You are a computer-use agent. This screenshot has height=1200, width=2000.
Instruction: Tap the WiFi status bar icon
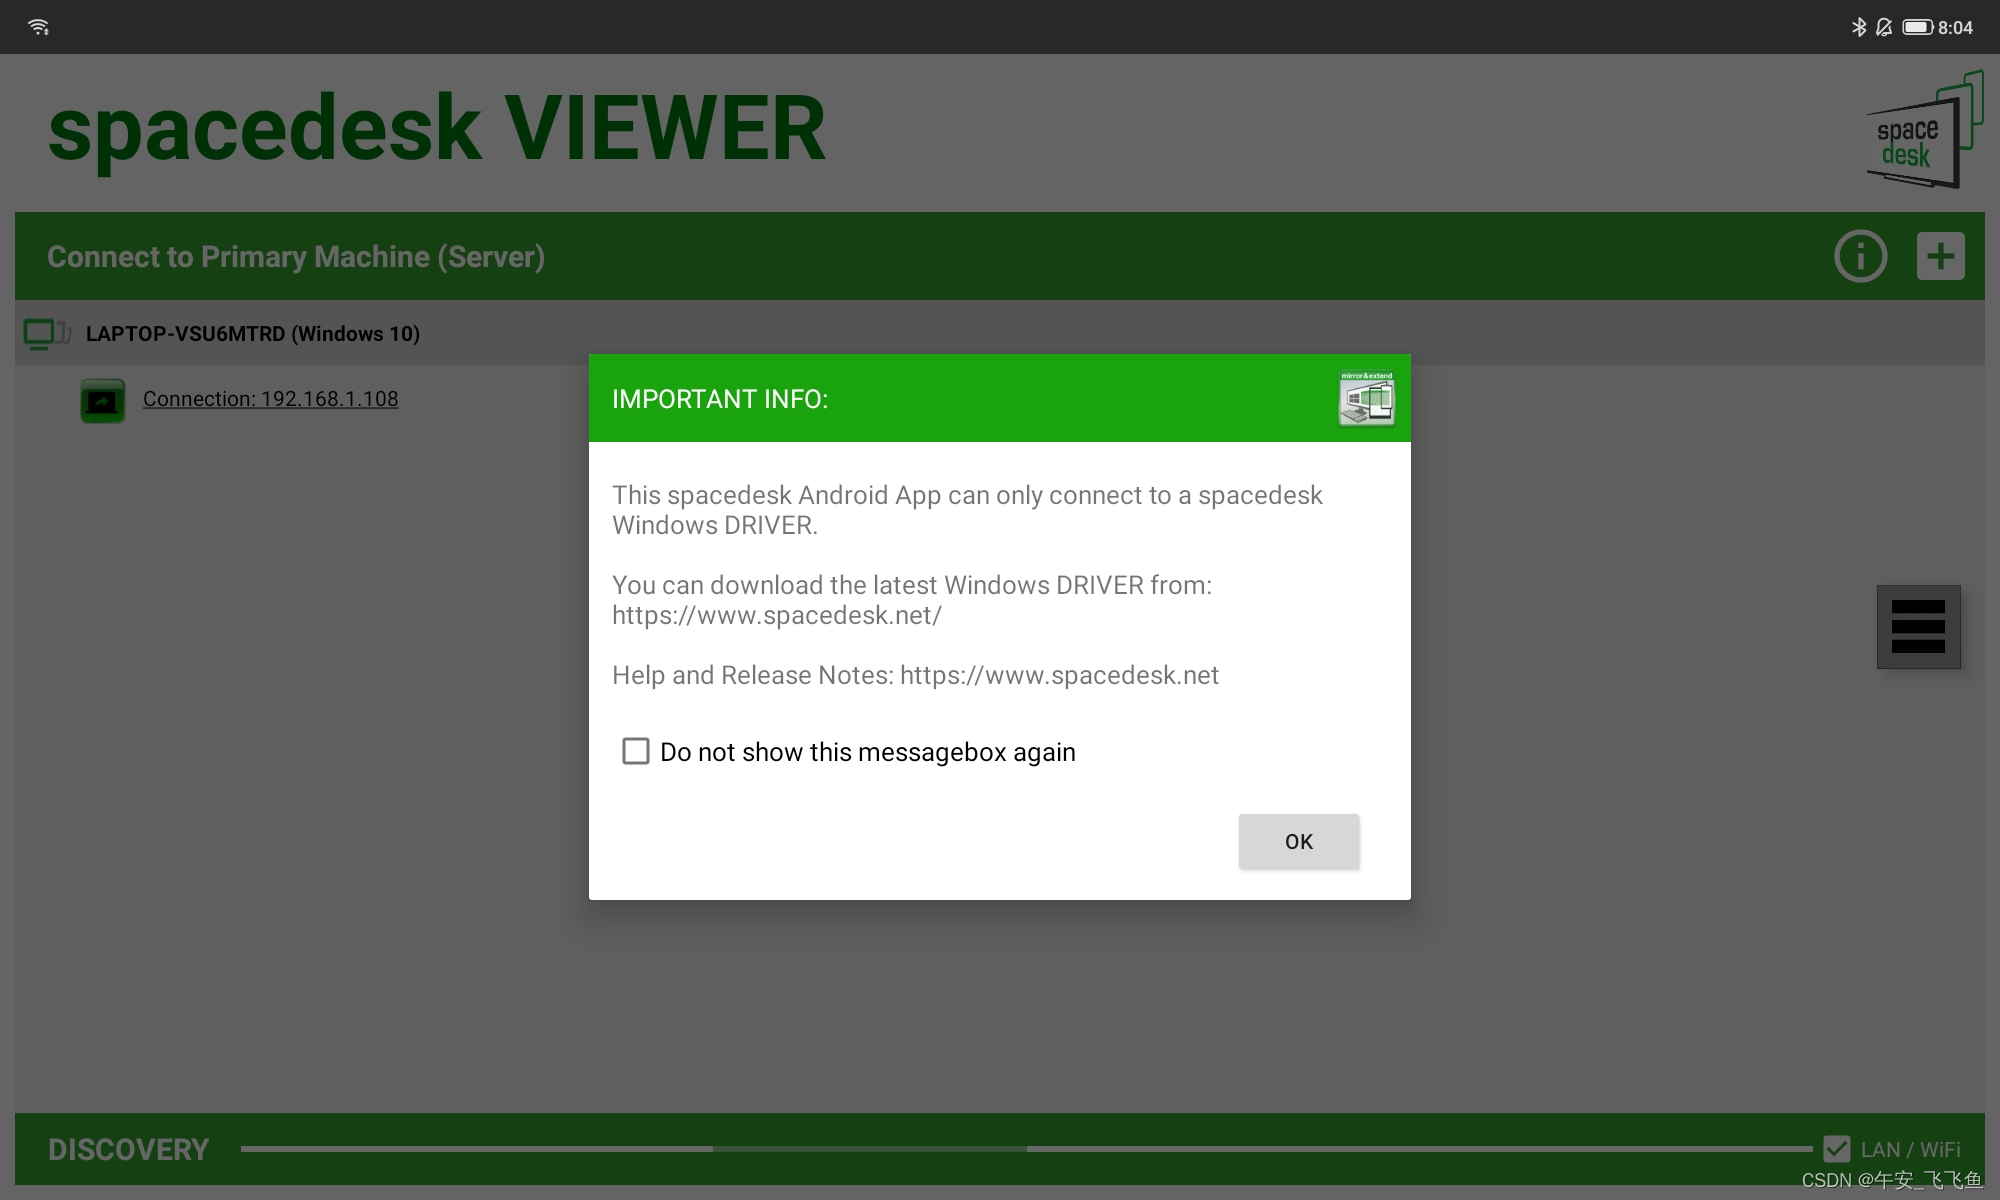point(39,27)
